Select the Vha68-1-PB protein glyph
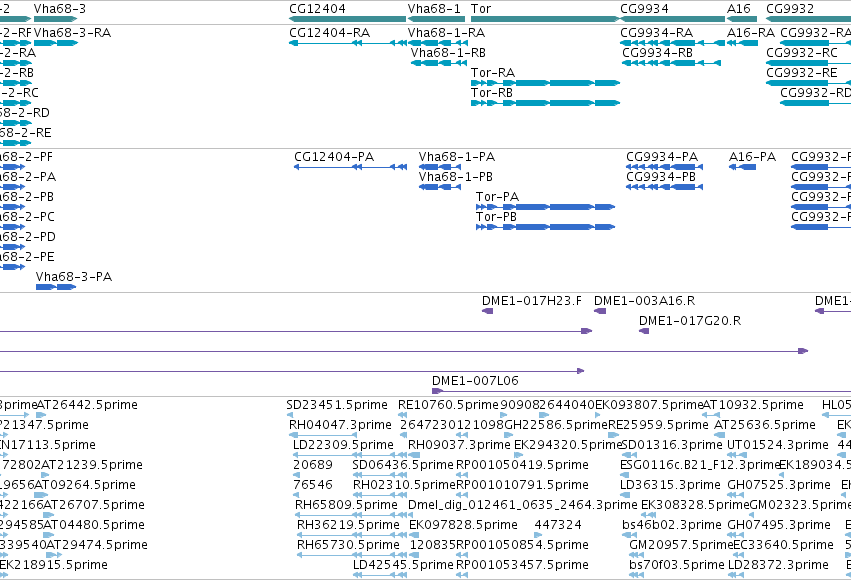851x580 pixels. [x=440, y=187]
